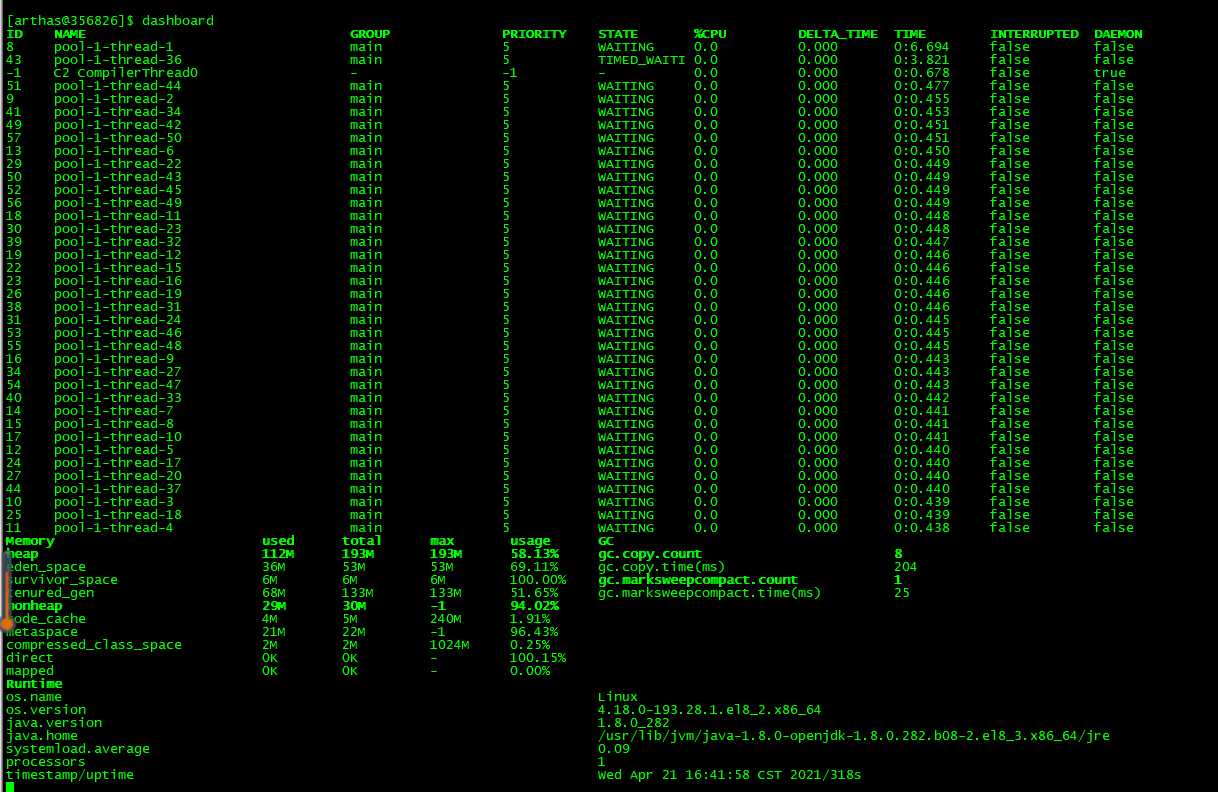Select the GROUP column header
The height and width of the screenshot is (792, 1218).
[x=370, y=34]
